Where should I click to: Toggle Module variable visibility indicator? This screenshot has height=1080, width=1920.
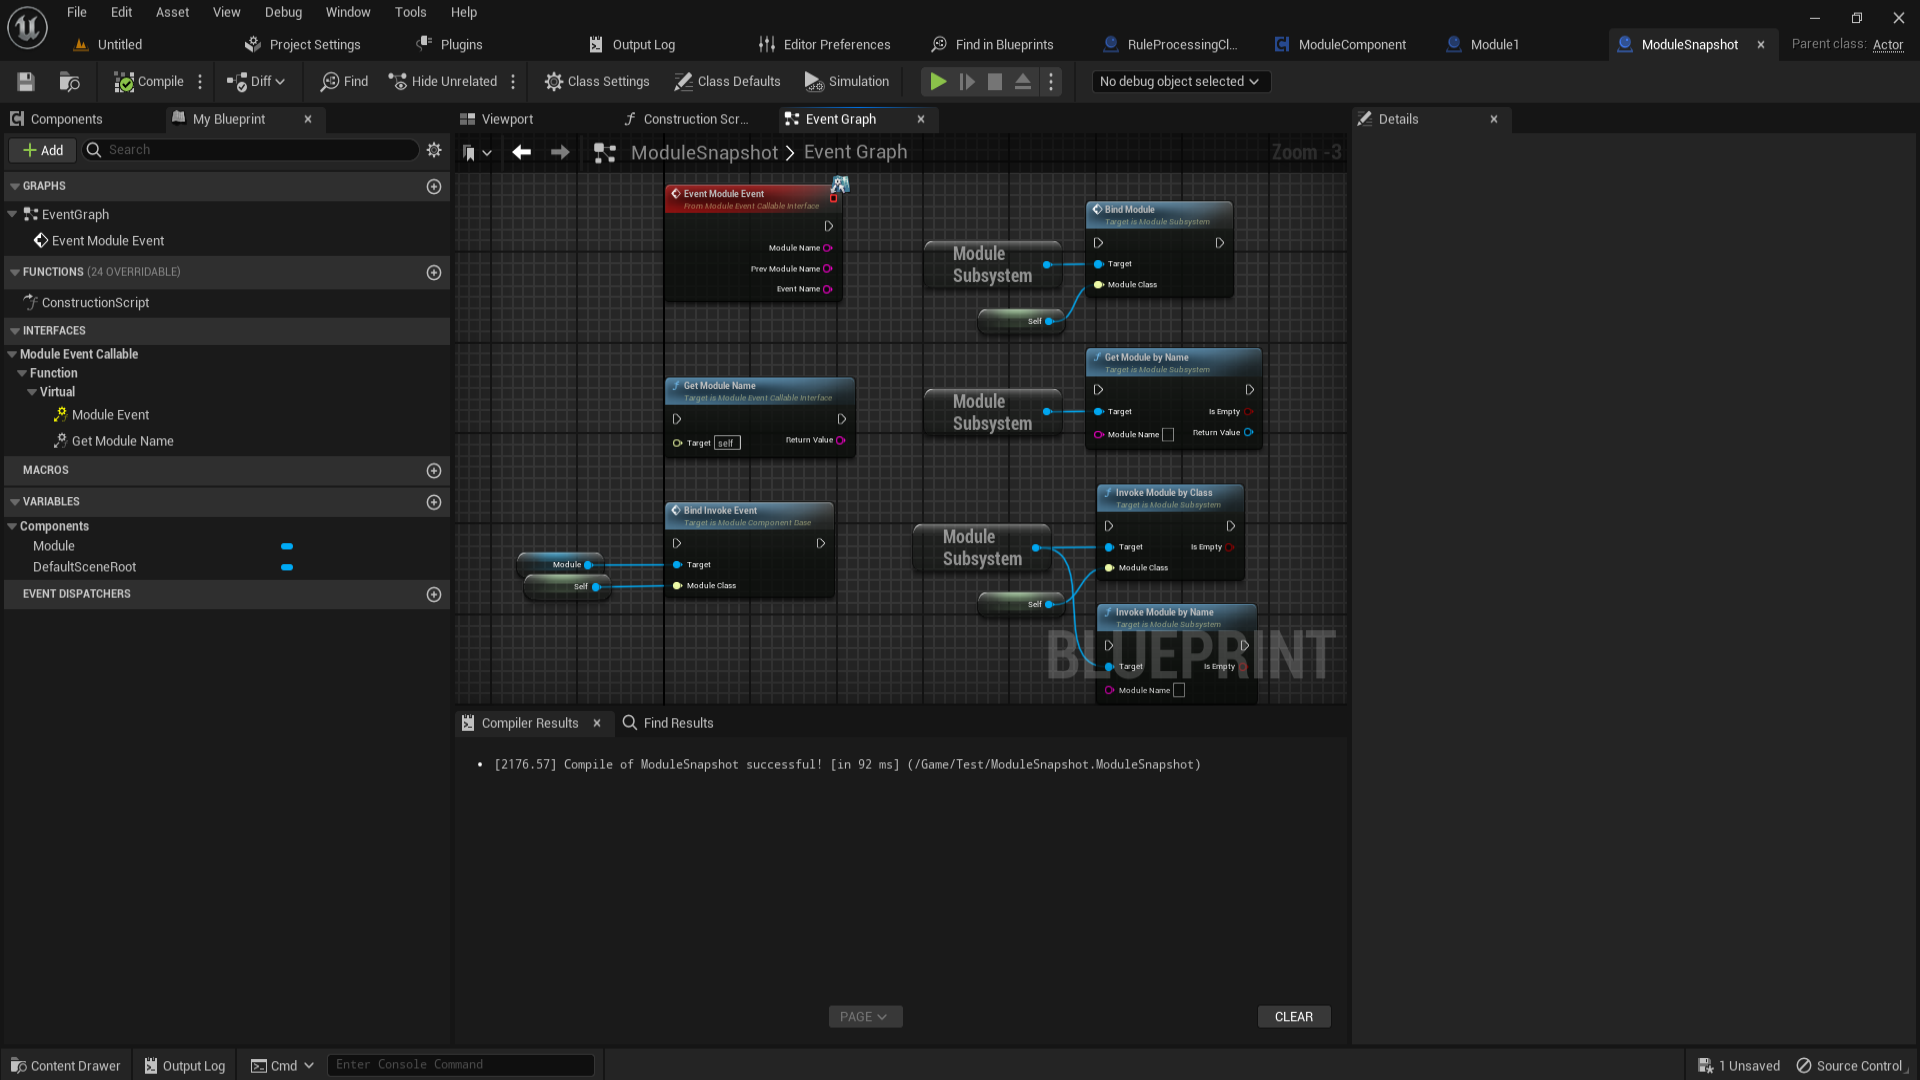[287, 546]
